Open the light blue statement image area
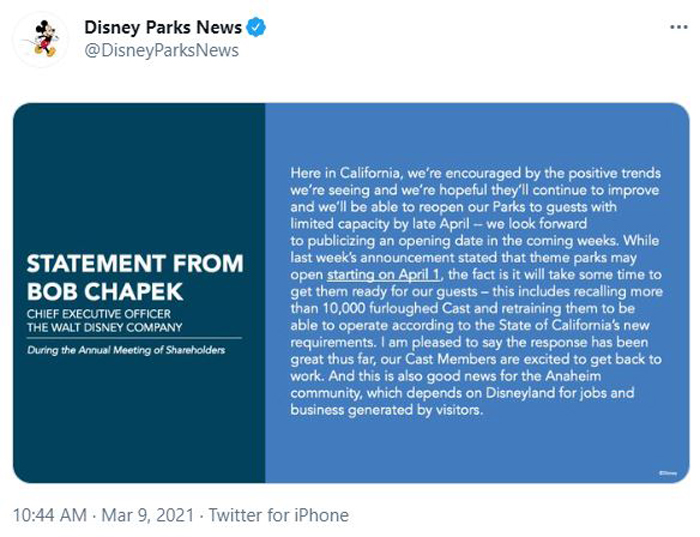 coord(478,293)
